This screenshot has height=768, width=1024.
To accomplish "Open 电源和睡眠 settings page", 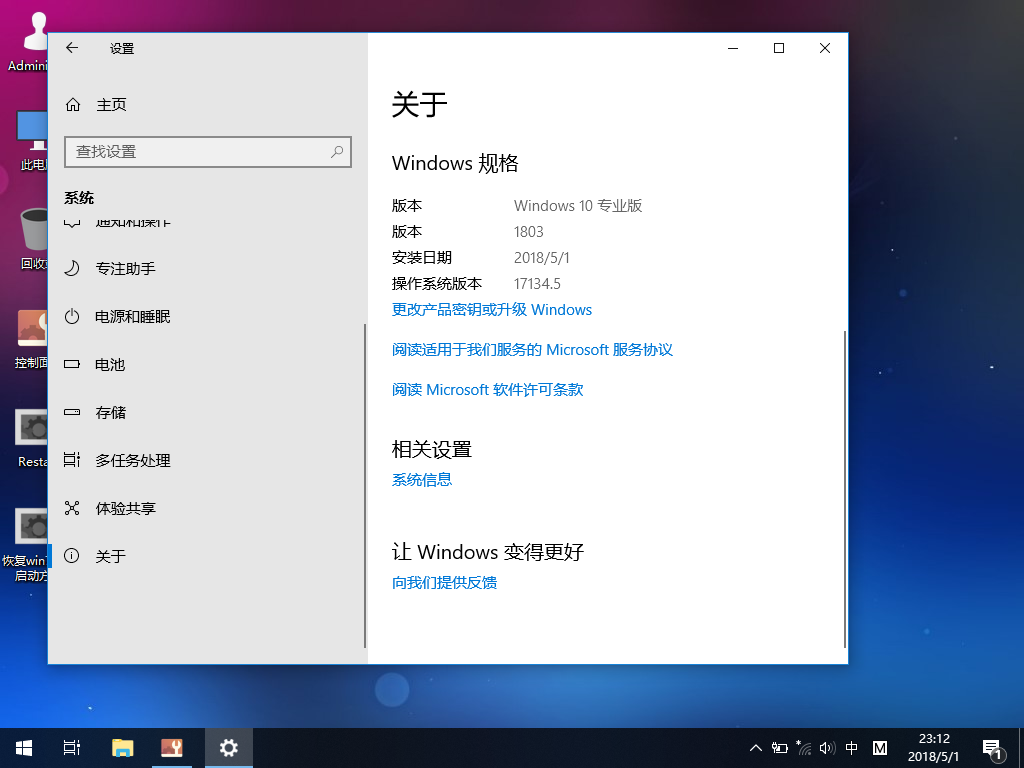I will pos(132,317).
